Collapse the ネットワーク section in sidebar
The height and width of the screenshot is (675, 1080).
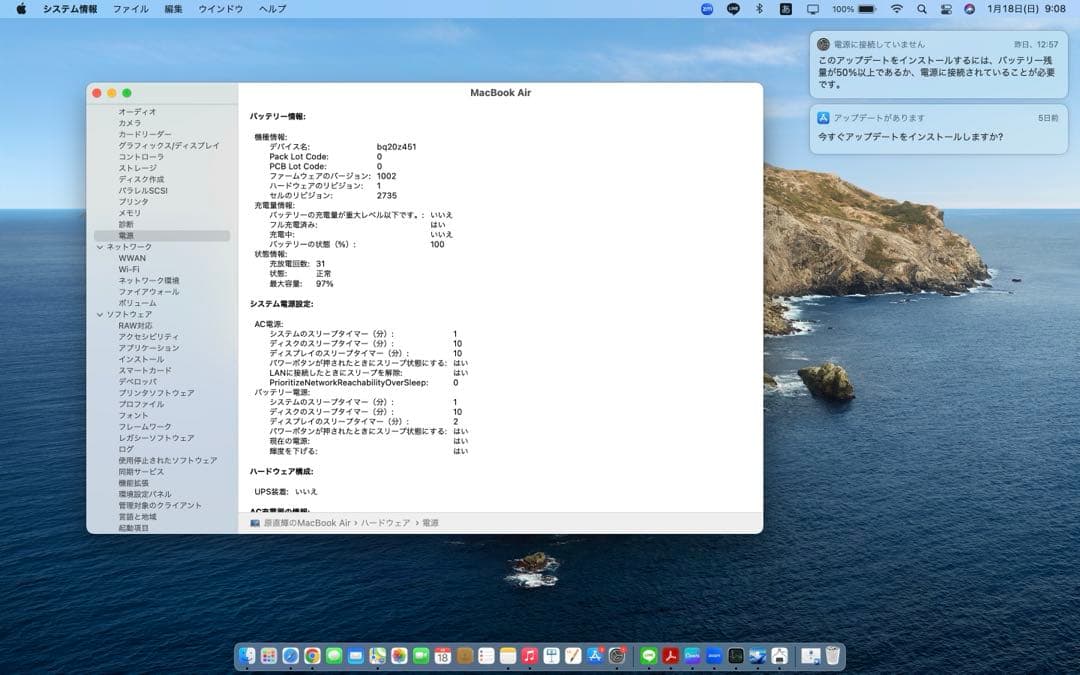(x=100, y=246)
